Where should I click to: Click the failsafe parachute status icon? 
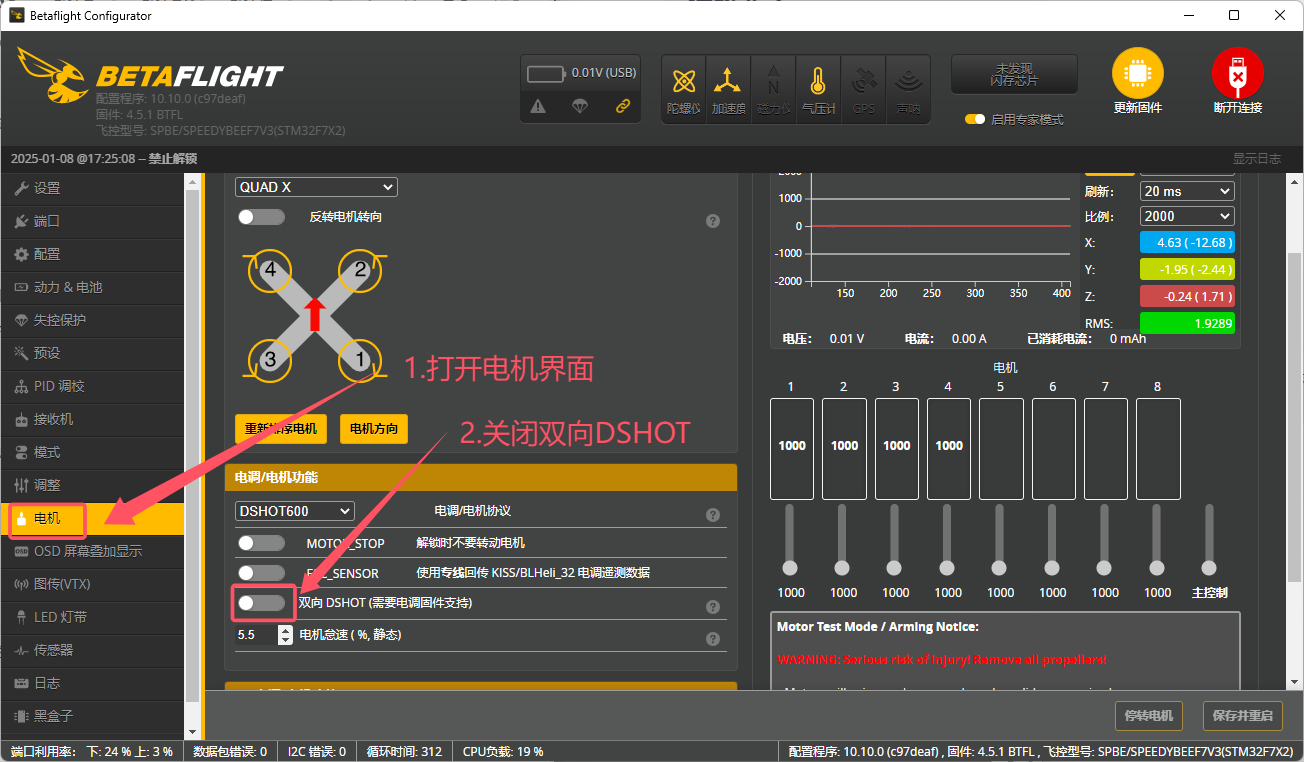tap(580, 106)
